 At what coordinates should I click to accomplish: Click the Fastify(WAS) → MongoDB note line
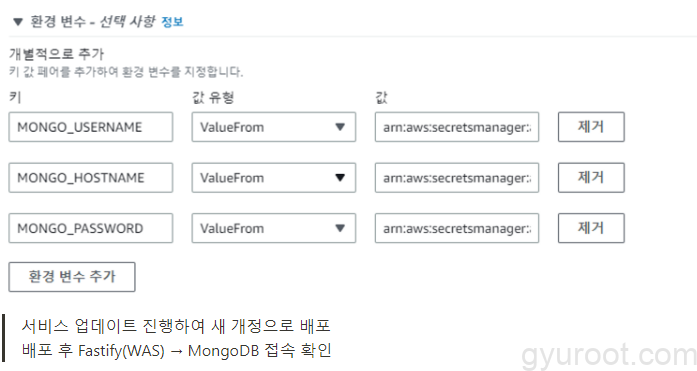[x=176, y=351]
